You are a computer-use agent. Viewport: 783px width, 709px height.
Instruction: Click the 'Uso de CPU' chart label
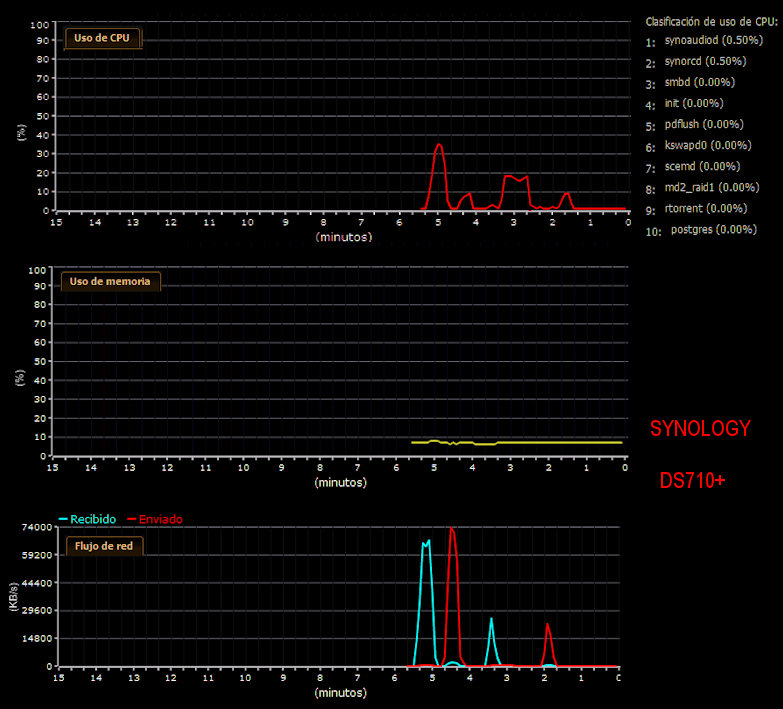pos(103,38)
